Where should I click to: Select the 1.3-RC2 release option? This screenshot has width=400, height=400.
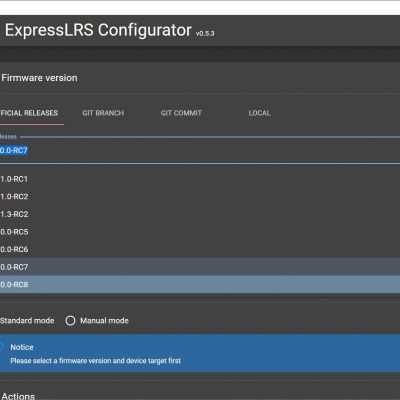tap(200, 214)
